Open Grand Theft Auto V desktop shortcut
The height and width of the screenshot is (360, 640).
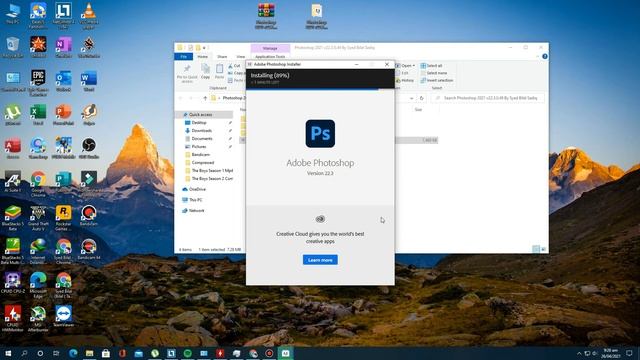pyautogui.click(x=38, y=218)
